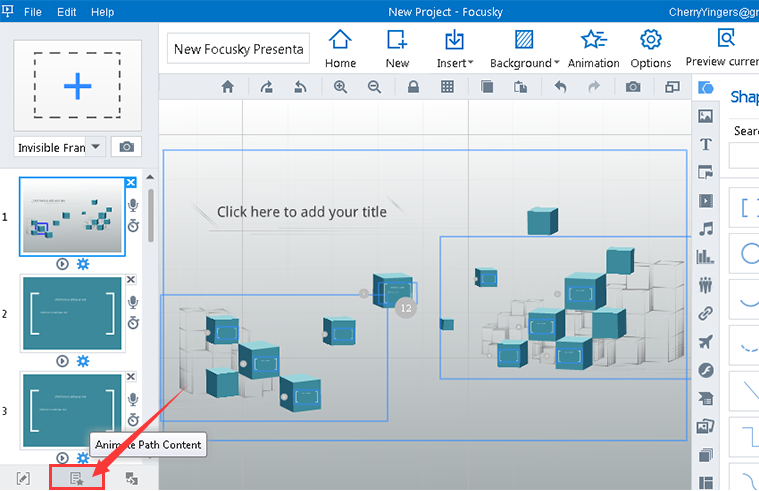This screenshot has height=491, width=759.
Task: Select frame 2 thumbnail
Action: (x=72, y=313)
